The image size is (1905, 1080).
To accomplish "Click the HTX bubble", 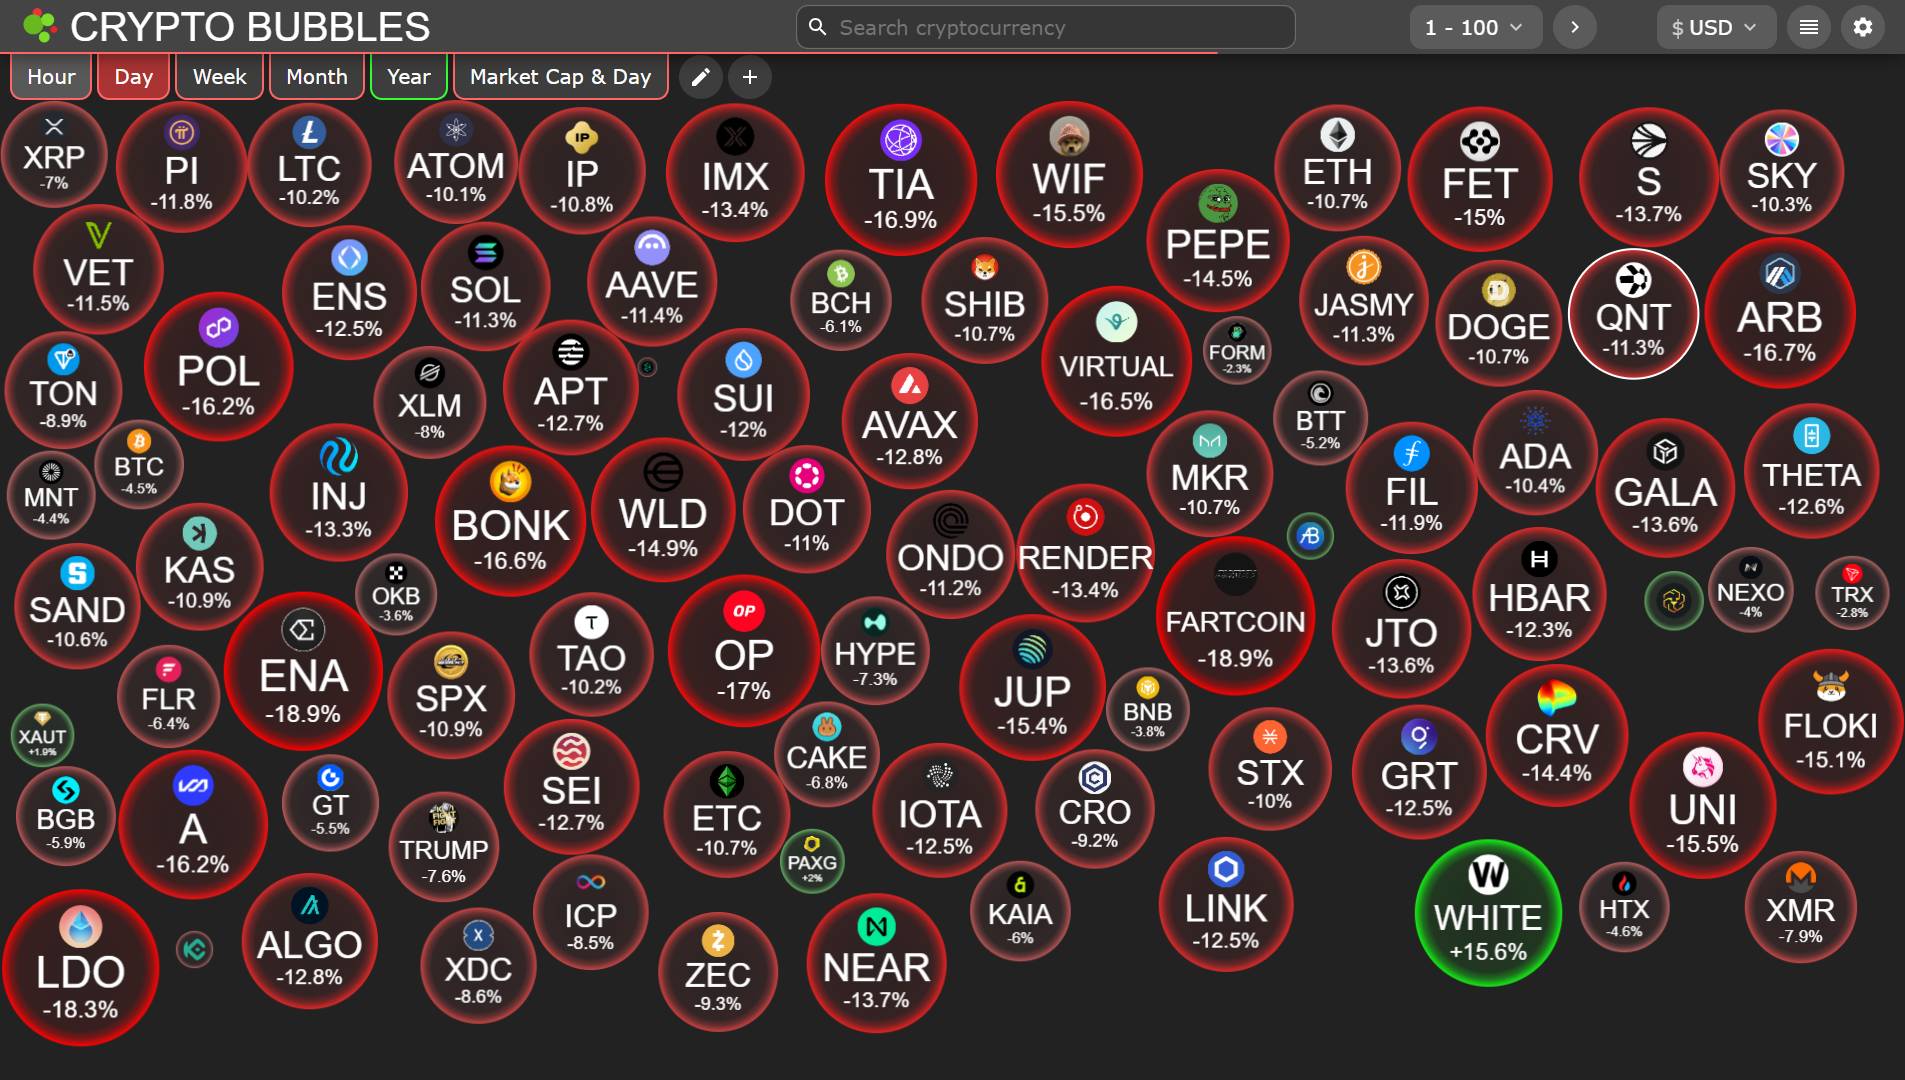I will (1624, 907).
